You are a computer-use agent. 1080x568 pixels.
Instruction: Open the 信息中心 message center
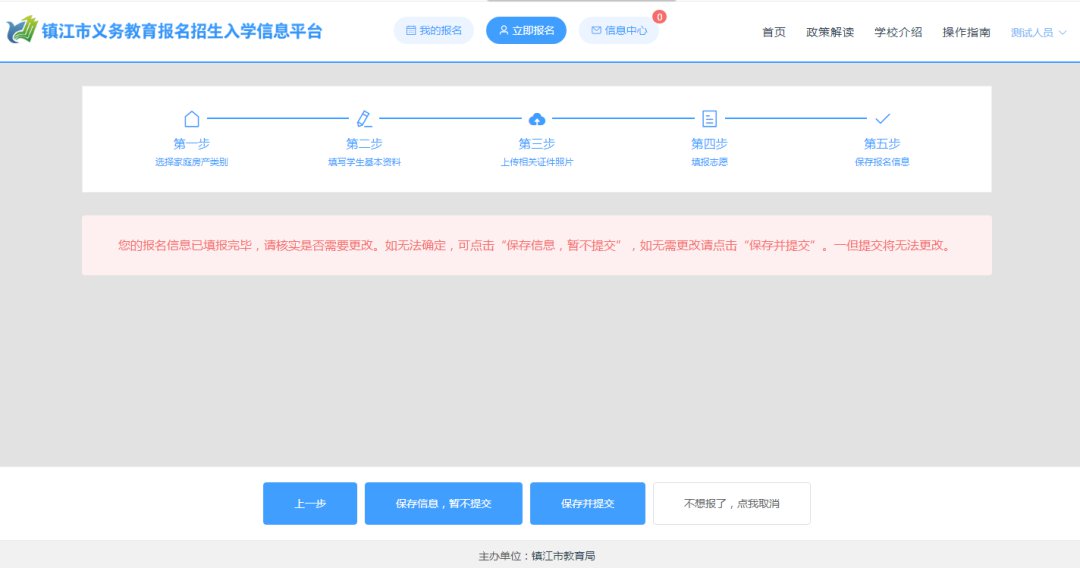pos(619,31)
